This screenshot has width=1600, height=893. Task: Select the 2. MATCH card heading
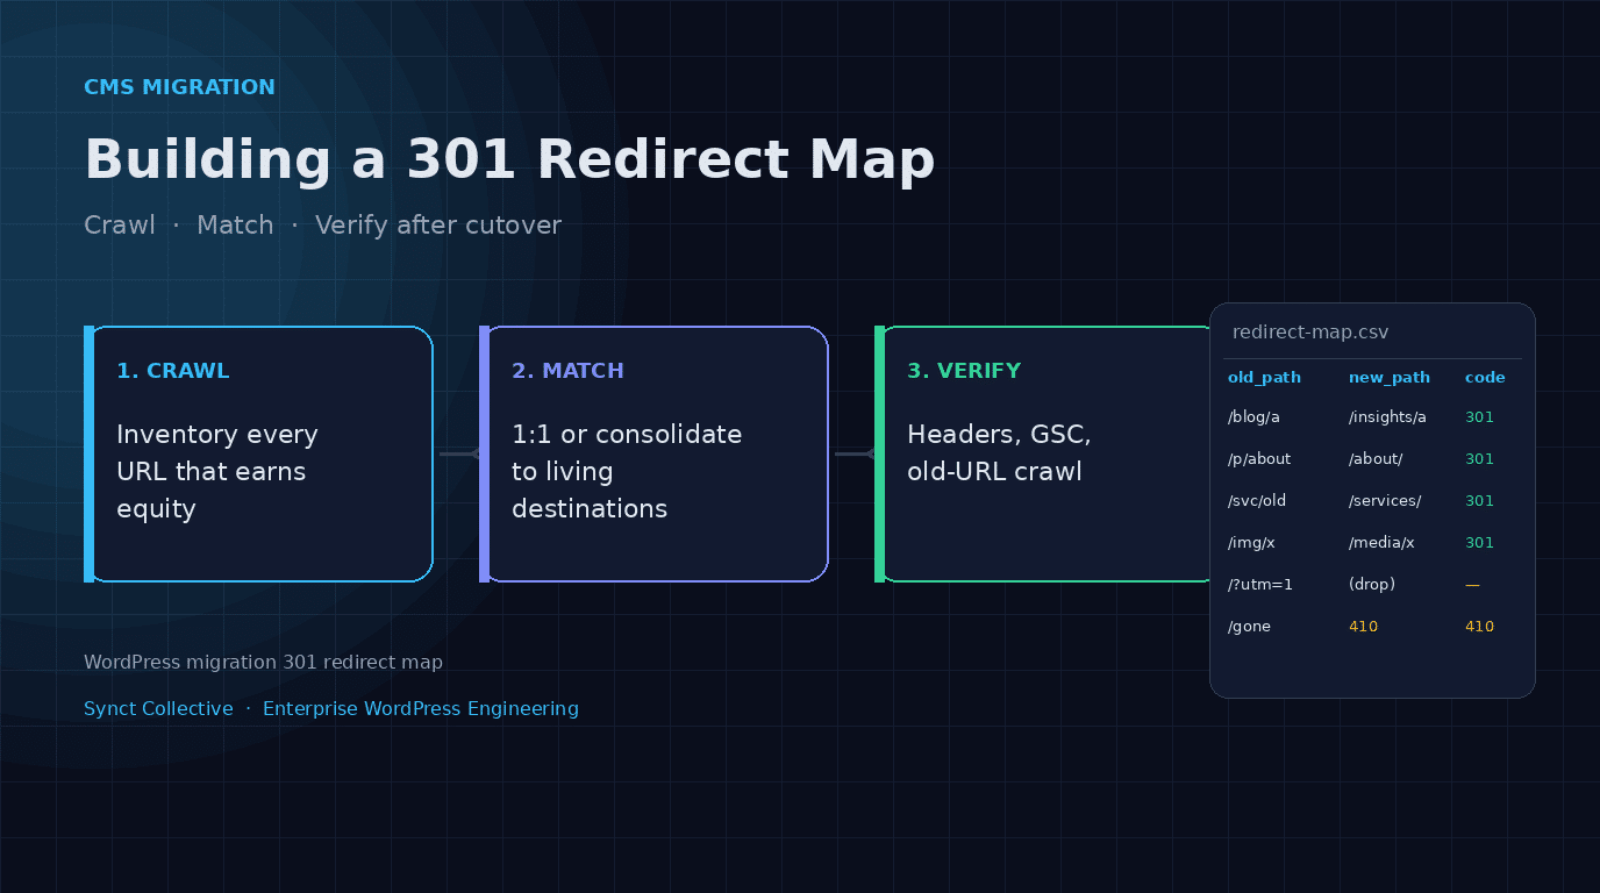[568, 370]
